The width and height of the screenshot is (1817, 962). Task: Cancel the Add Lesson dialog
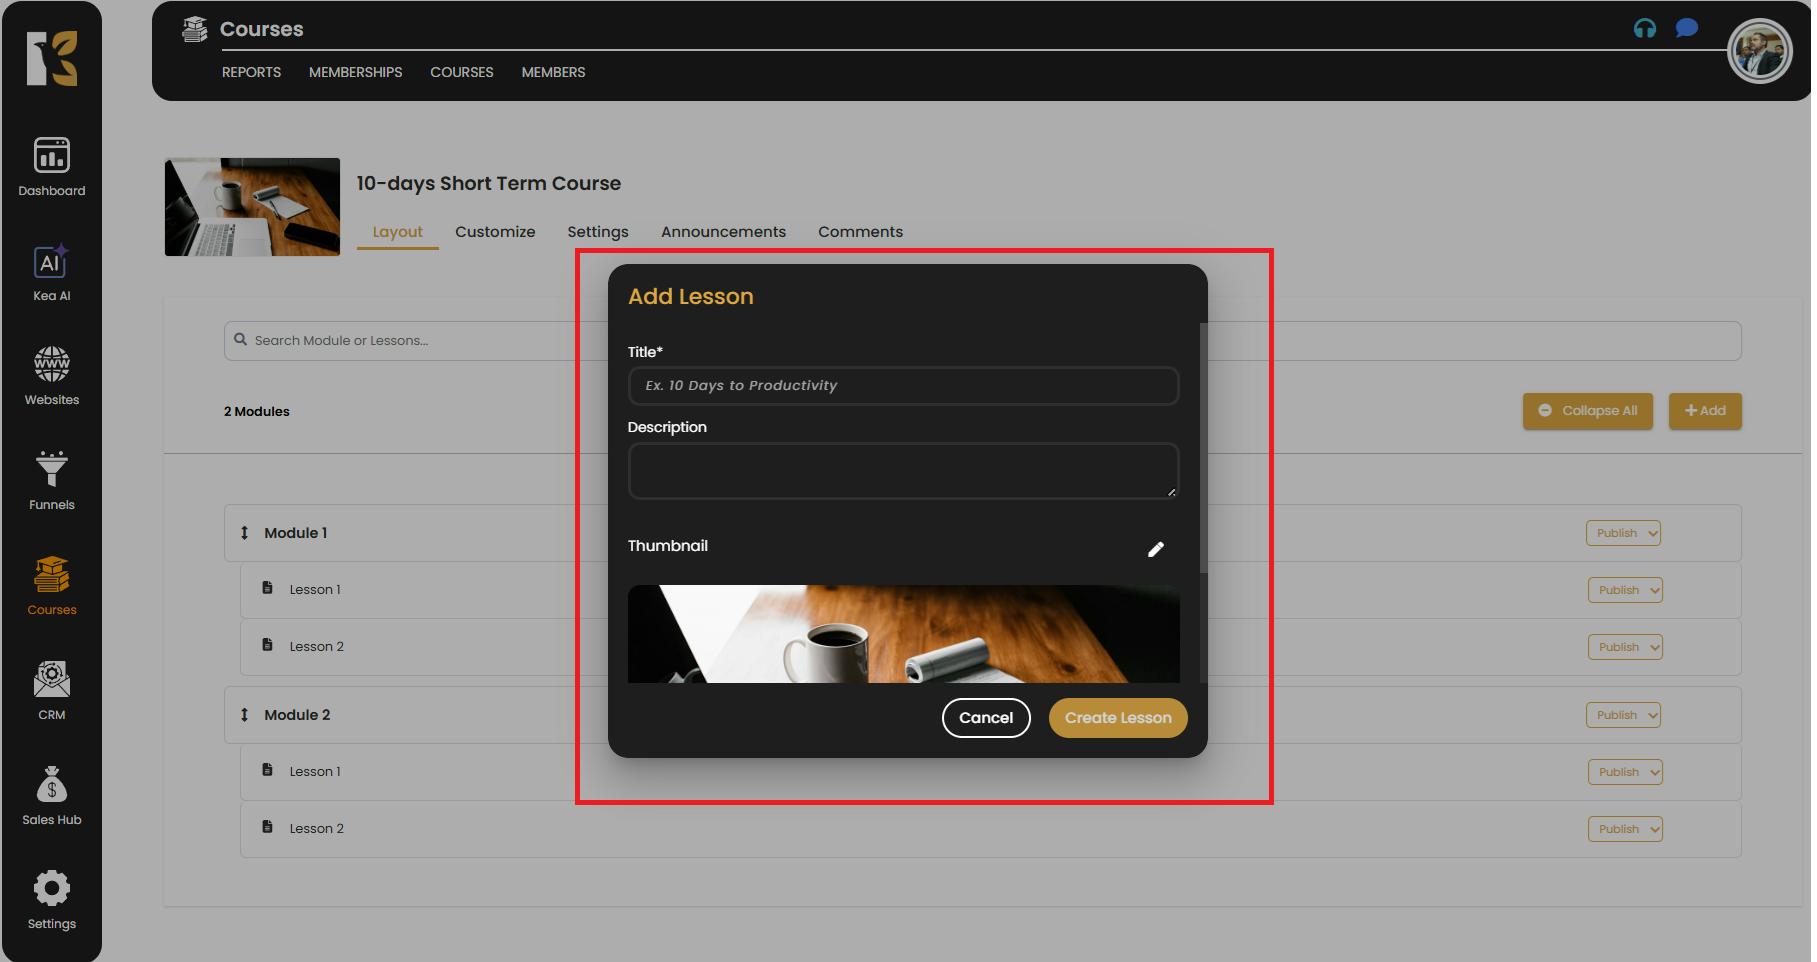985,718
